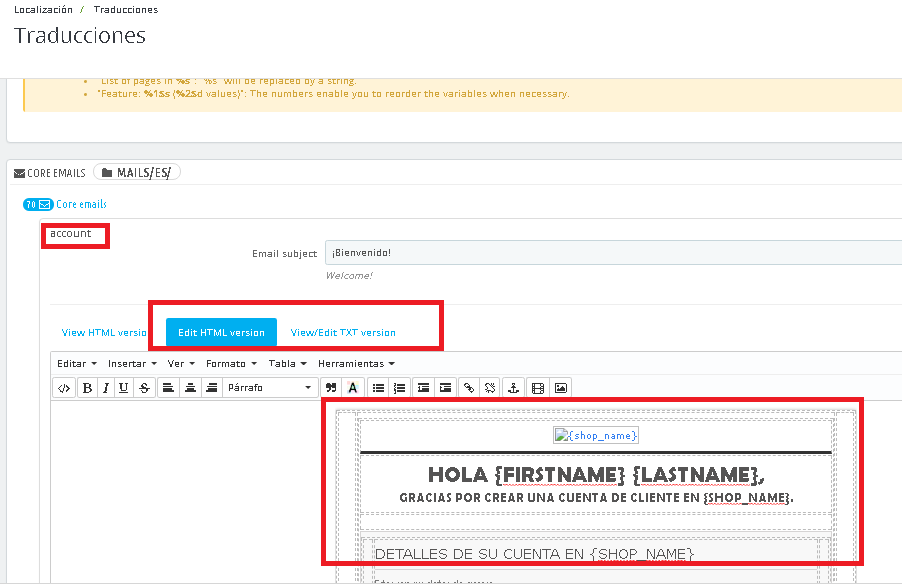The height and width of the screenshot is (584, 902).
Task: Open the Párrafo format dropdown
Action: pos(268,388)
